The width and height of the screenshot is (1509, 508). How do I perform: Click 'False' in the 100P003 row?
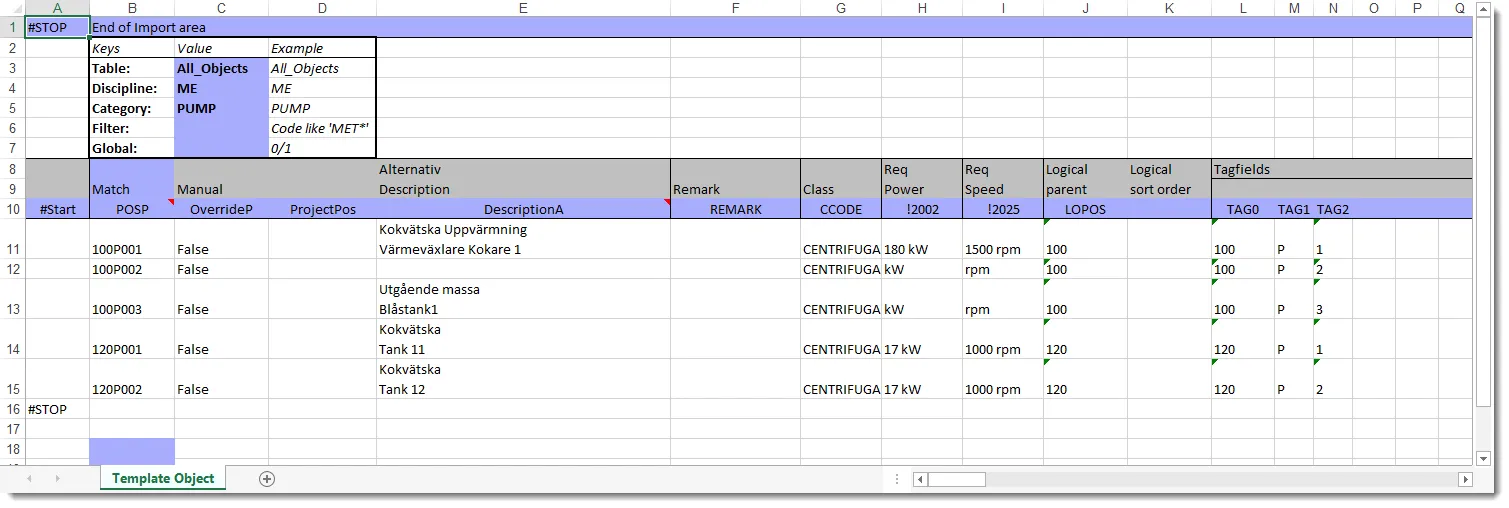[x=221, y=299]
